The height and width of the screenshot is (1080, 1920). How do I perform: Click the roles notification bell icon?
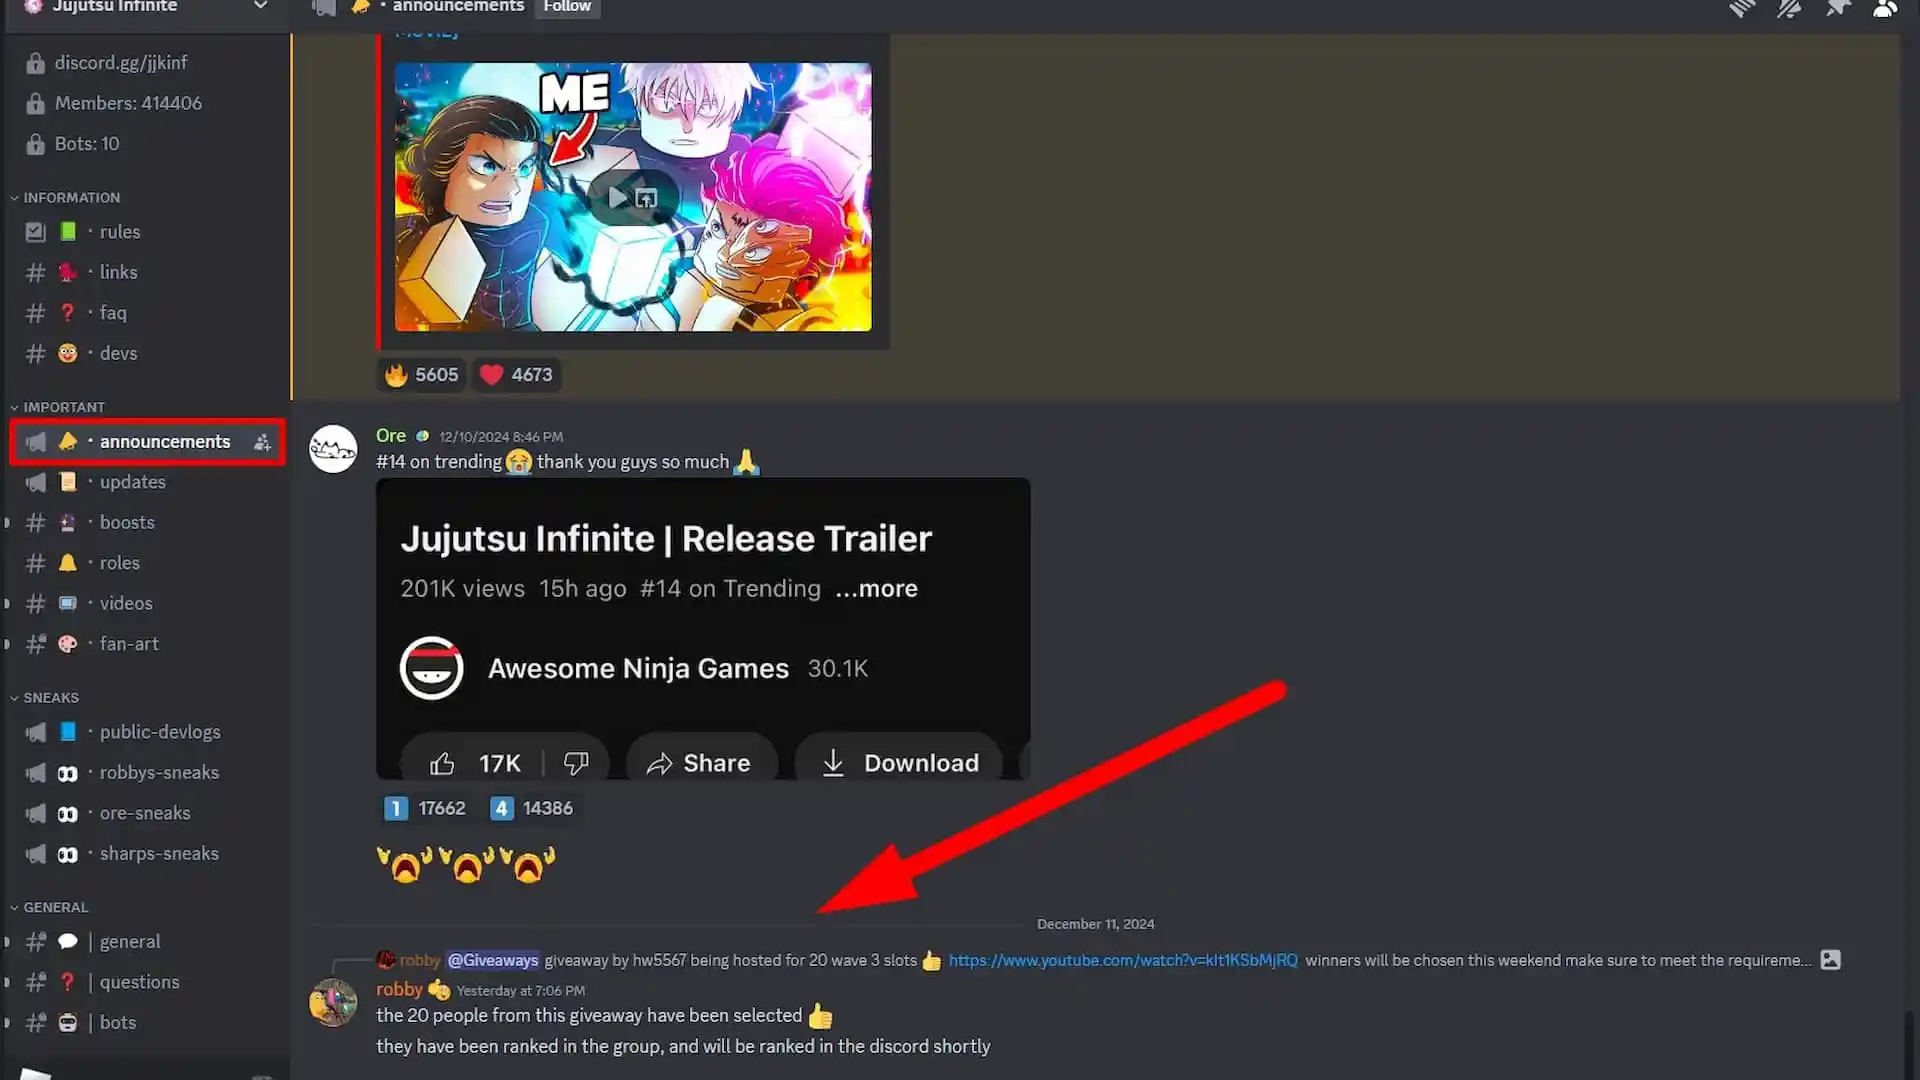click(67, 562)
